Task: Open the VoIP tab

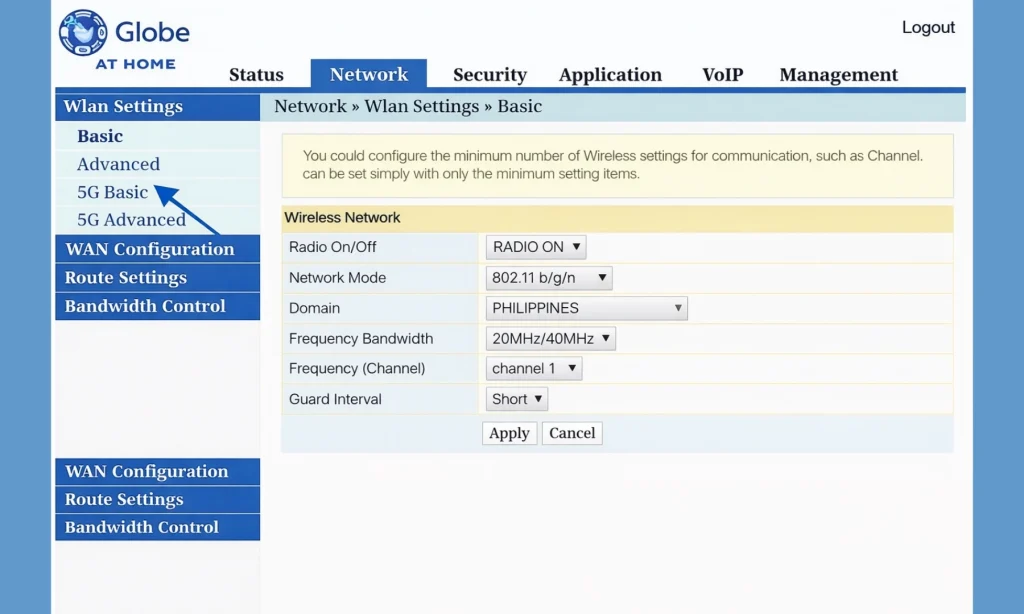Action: click(721, 75)
